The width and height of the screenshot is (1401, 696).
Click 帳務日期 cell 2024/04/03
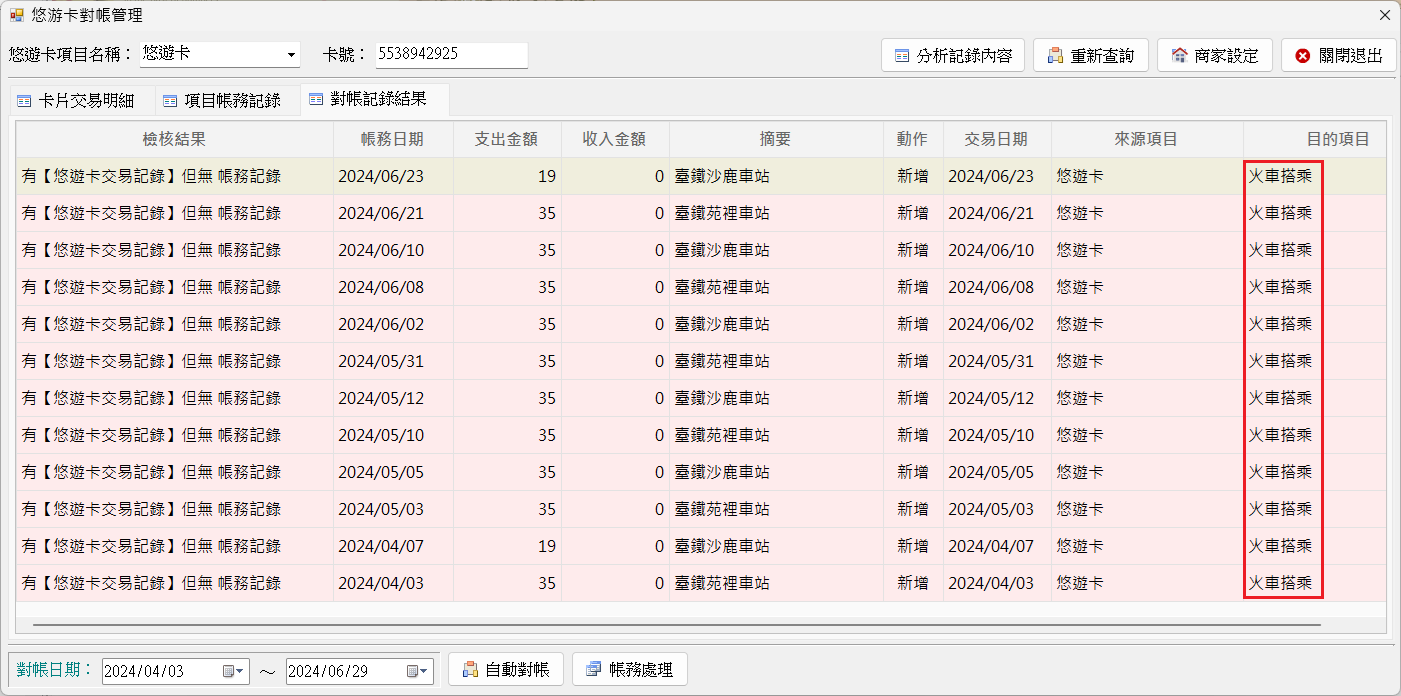[393, 583]
